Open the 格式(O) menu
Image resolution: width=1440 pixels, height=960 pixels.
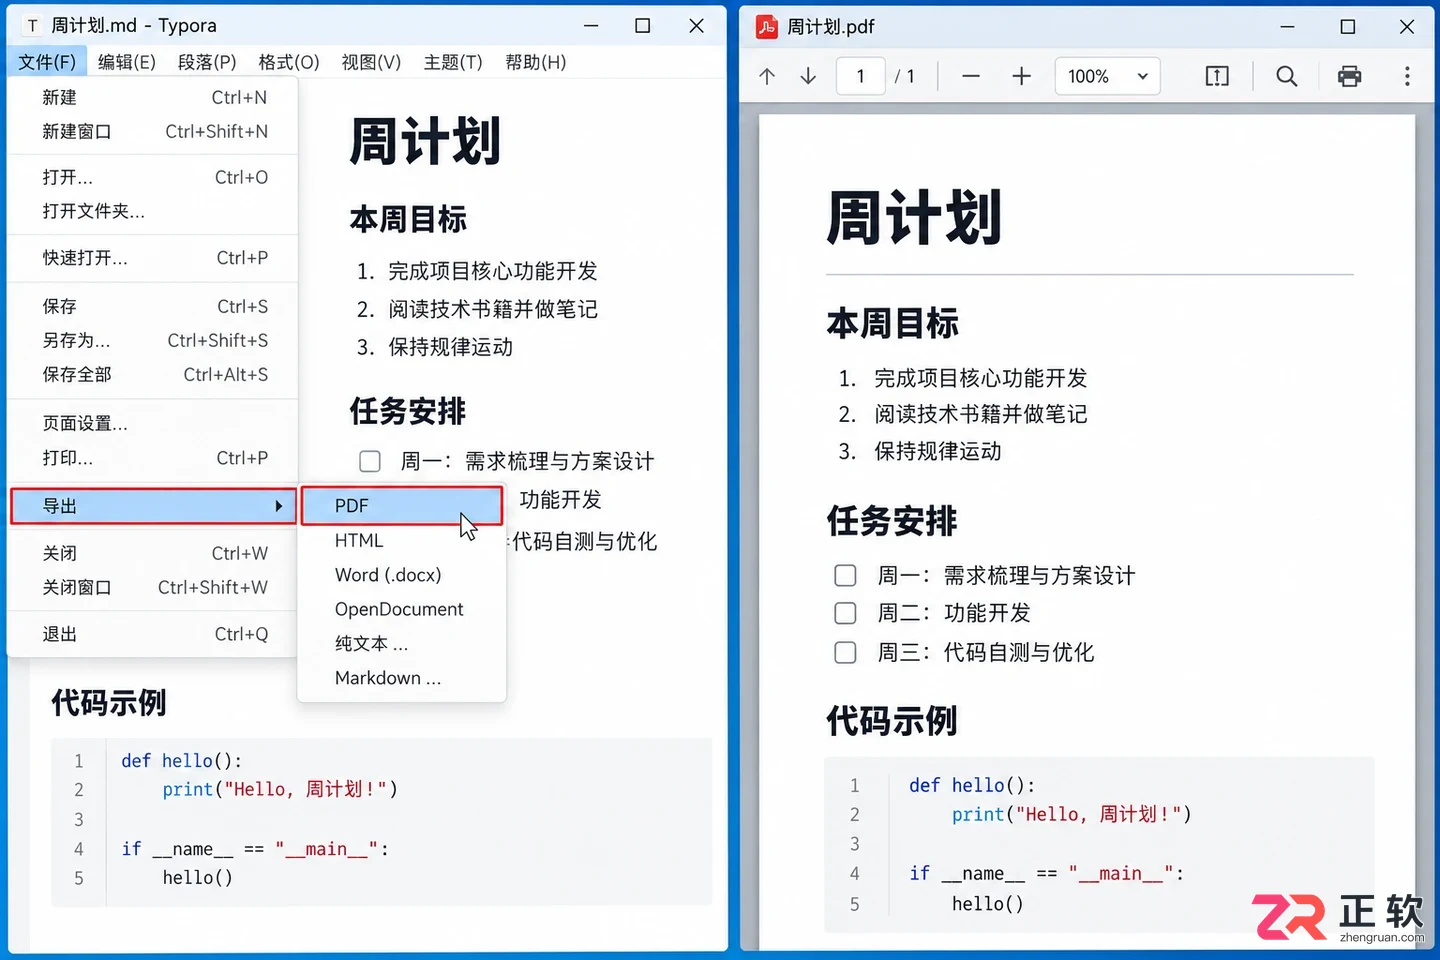[289, 62]
